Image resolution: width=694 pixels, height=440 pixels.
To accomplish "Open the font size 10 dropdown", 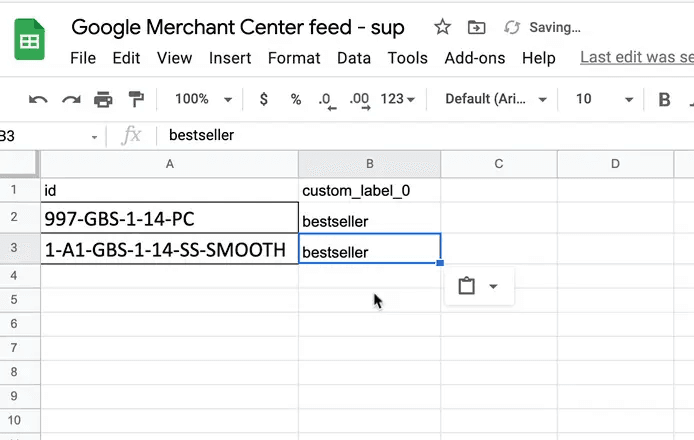I will [x=605, y=99].
